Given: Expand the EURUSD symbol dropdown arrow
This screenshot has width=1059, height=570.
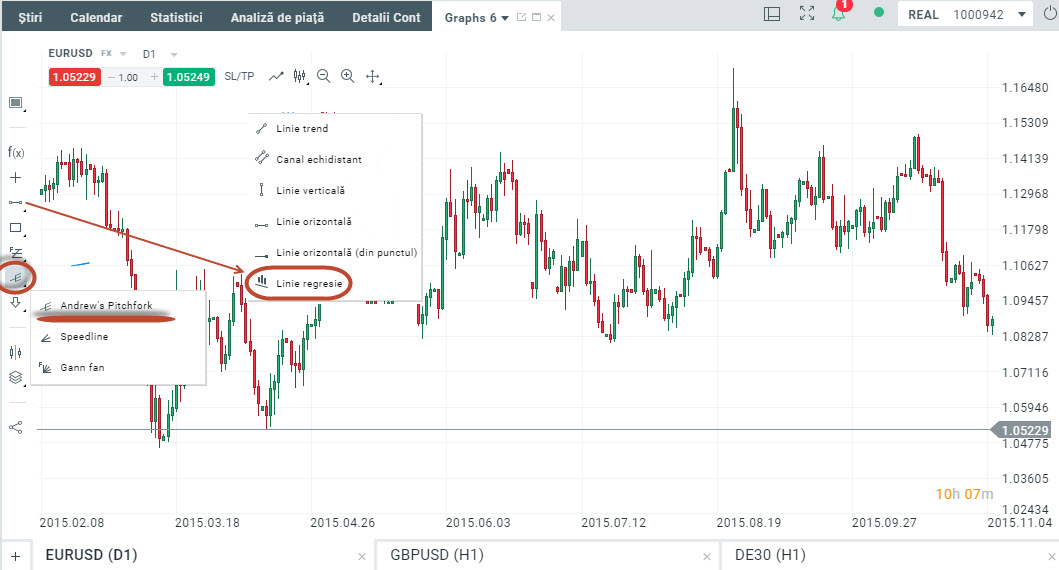Looking at the screenshot, I should point(123,53).
